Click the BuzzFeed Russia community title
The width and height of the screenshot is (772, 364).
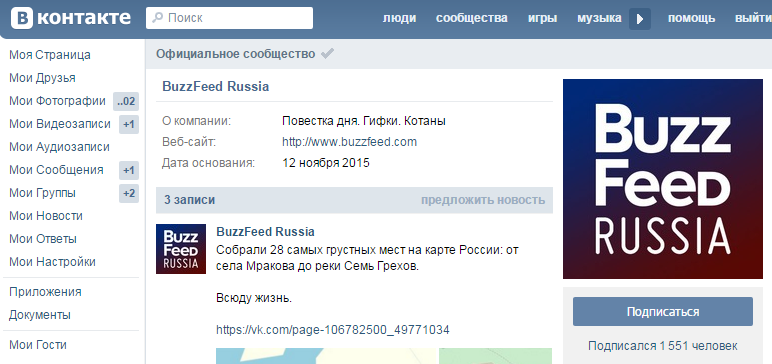[216, 87]
